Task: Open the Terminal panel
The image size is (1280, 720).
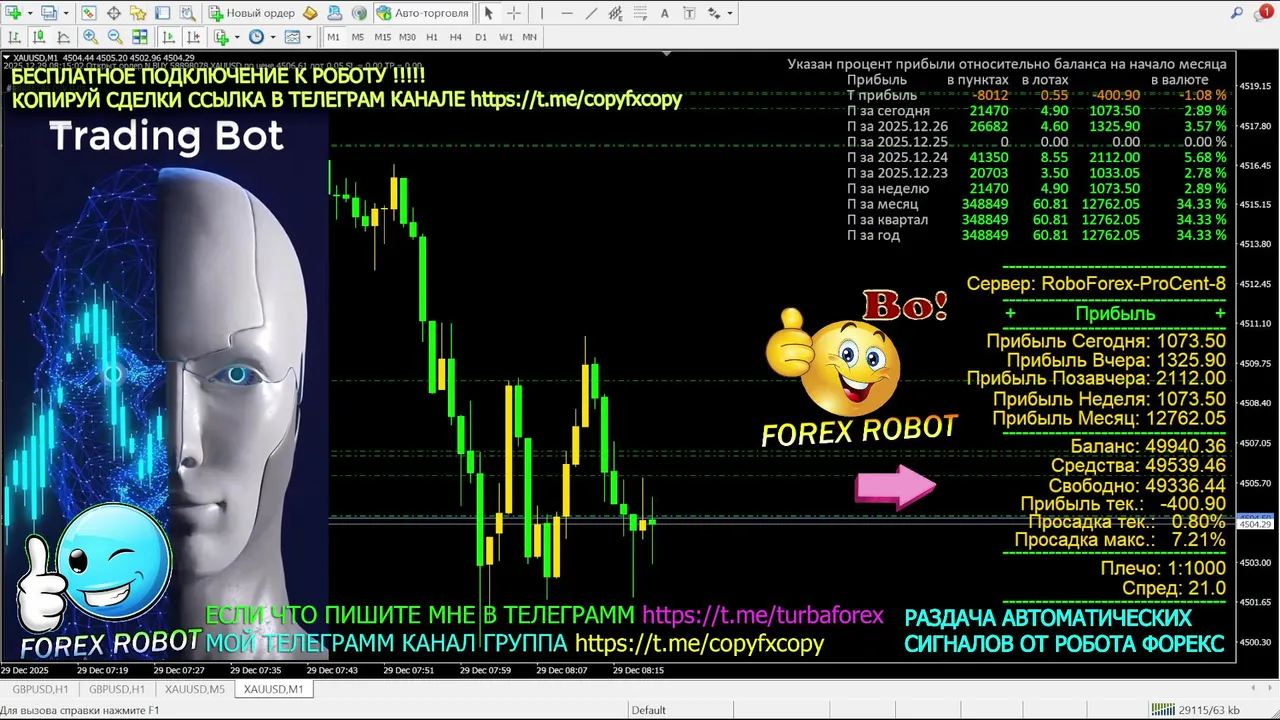Action: coord(162,13)
